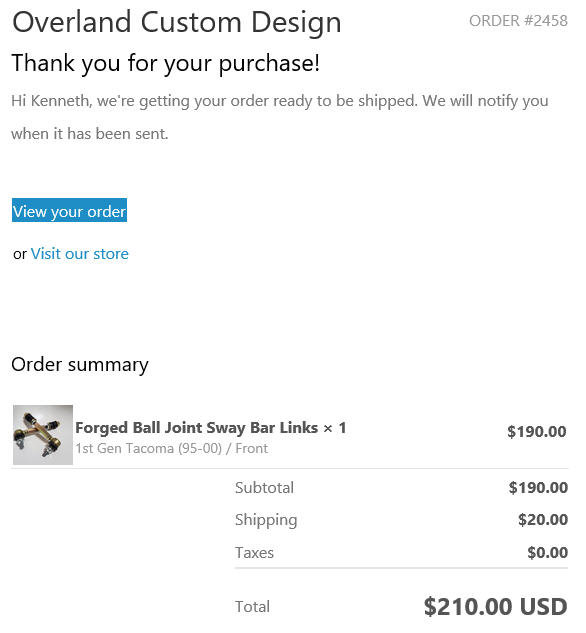Click the $190.00 item price
This screenshot has height=633, width=586.
coord(537,432)
